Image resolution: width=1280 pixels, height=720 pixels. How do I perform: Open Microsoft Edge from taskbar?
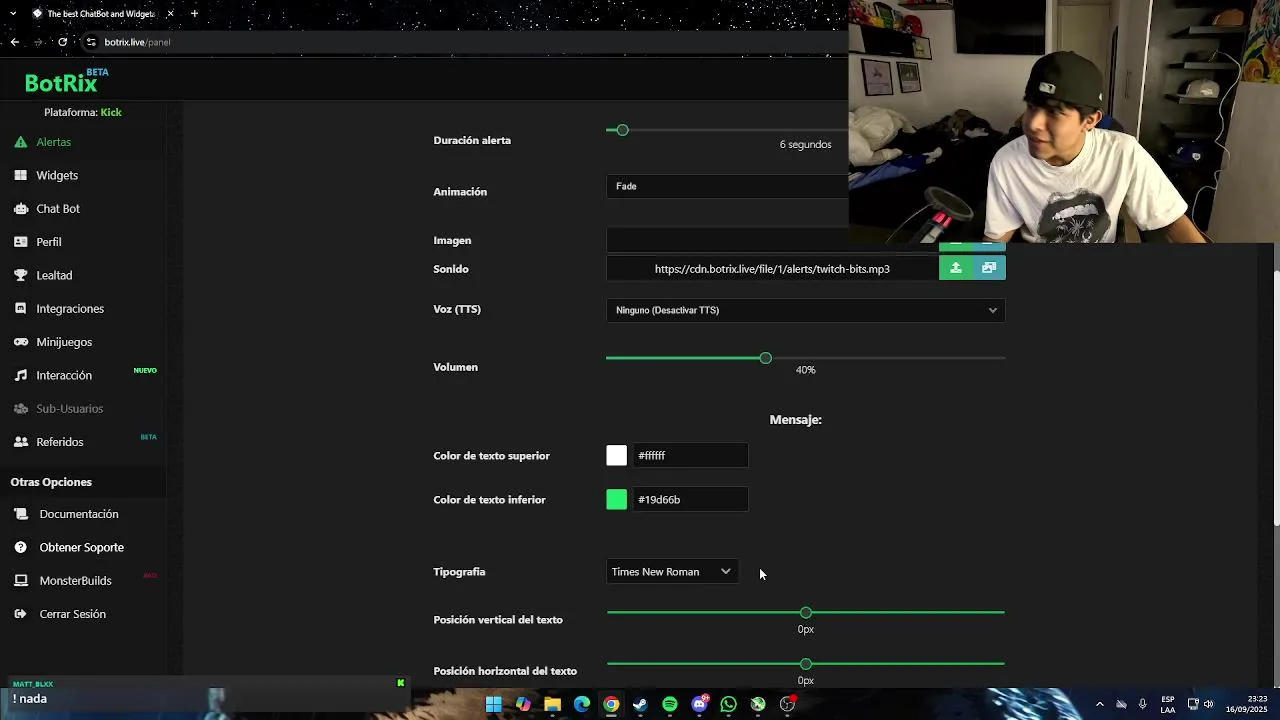pyautogui.click(x=582, y=704)
